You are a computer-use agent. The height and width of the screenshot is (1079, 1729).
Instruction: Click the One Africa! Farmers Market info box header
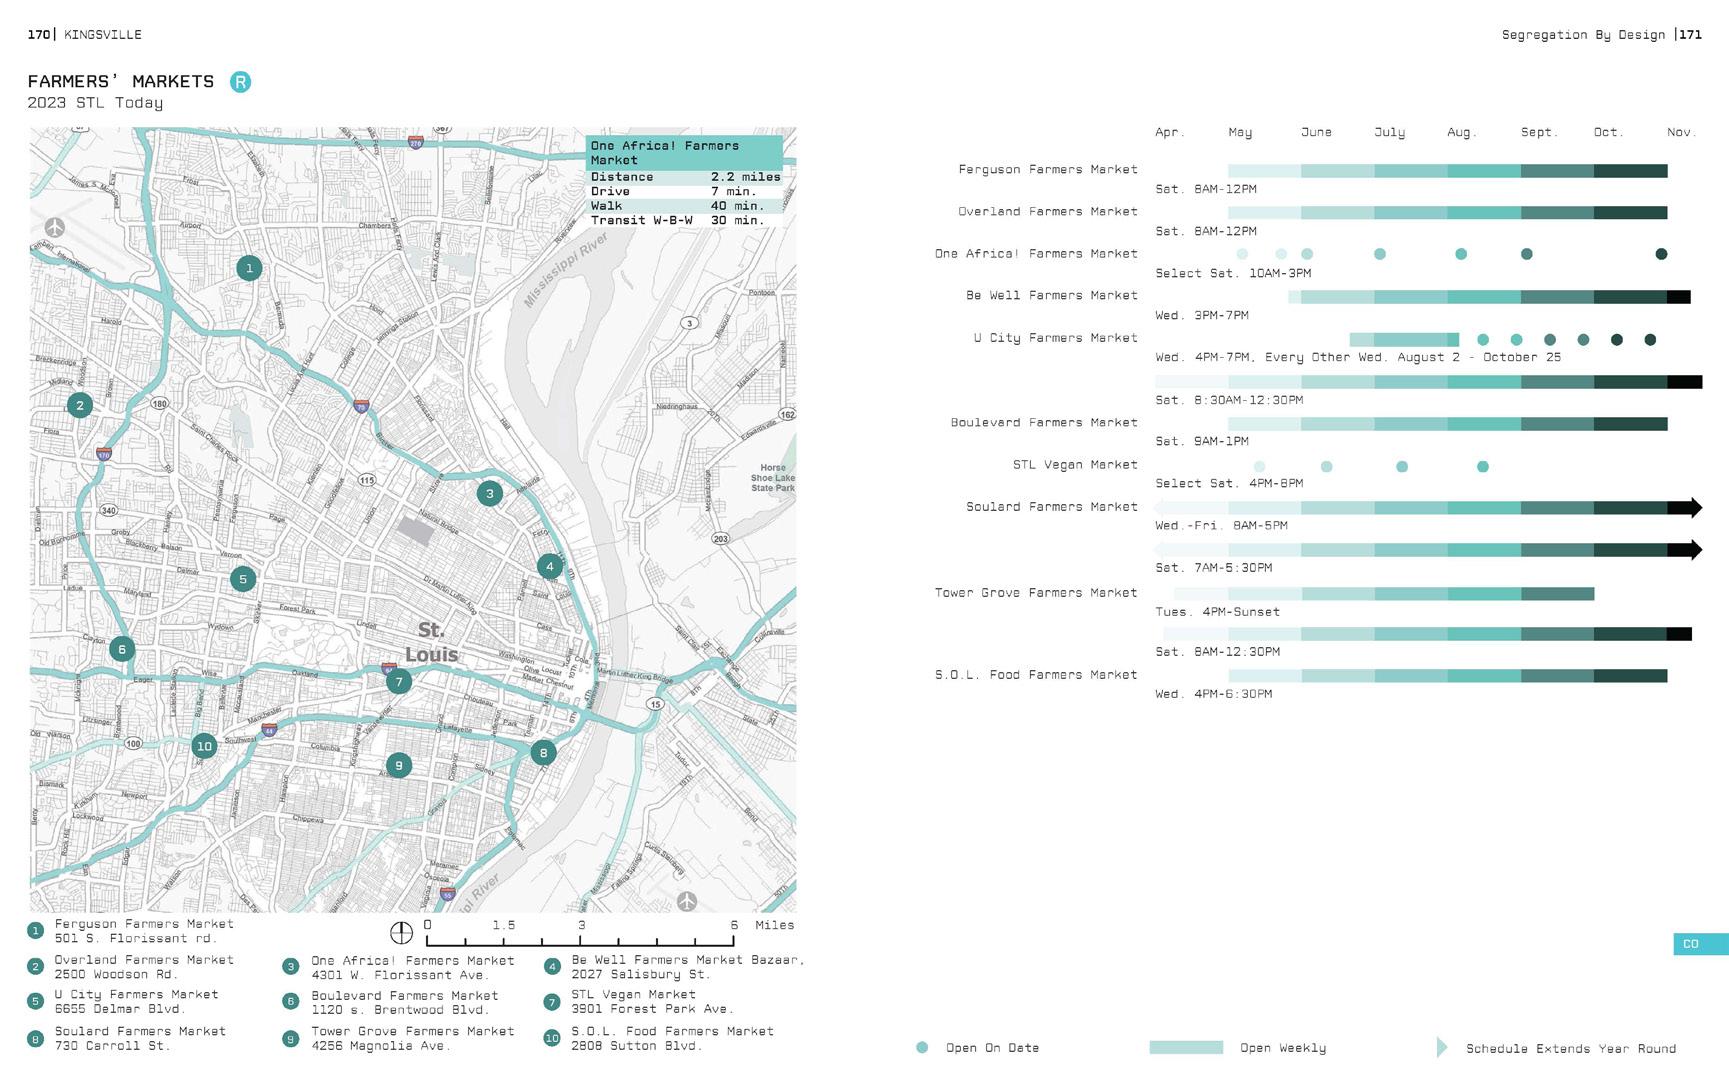685,153
